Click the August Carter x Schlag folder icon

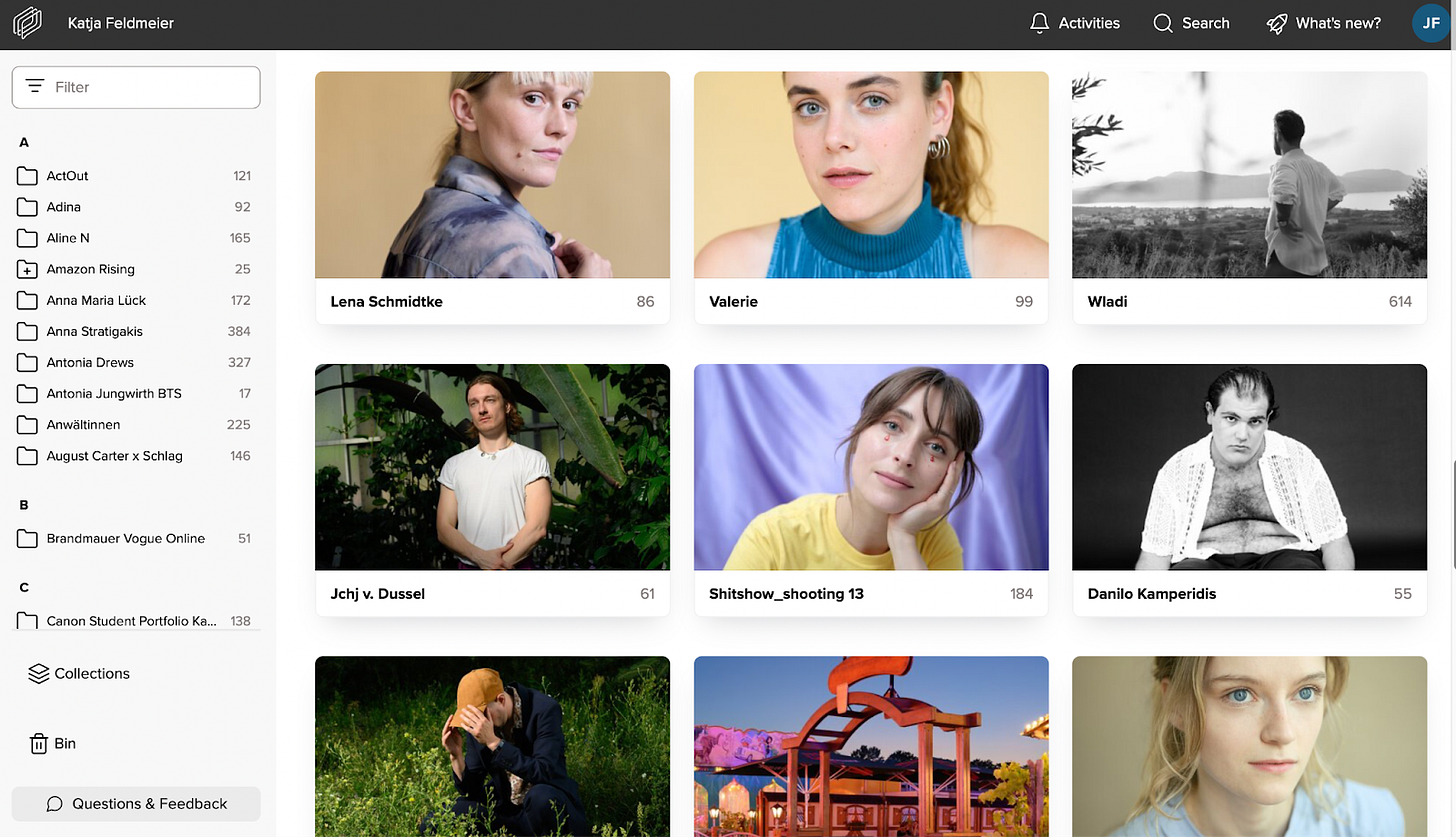[27, 456]
